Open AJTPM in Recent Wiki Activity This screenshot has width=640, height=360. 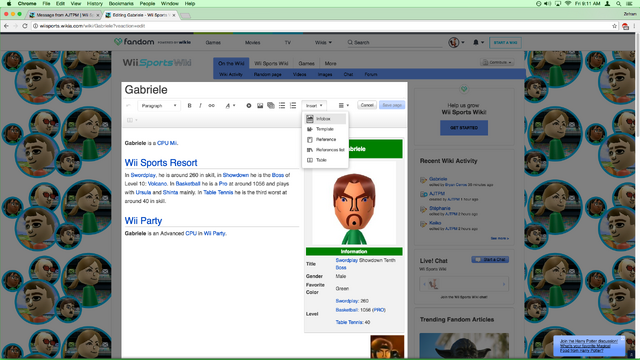pos(437,193)
